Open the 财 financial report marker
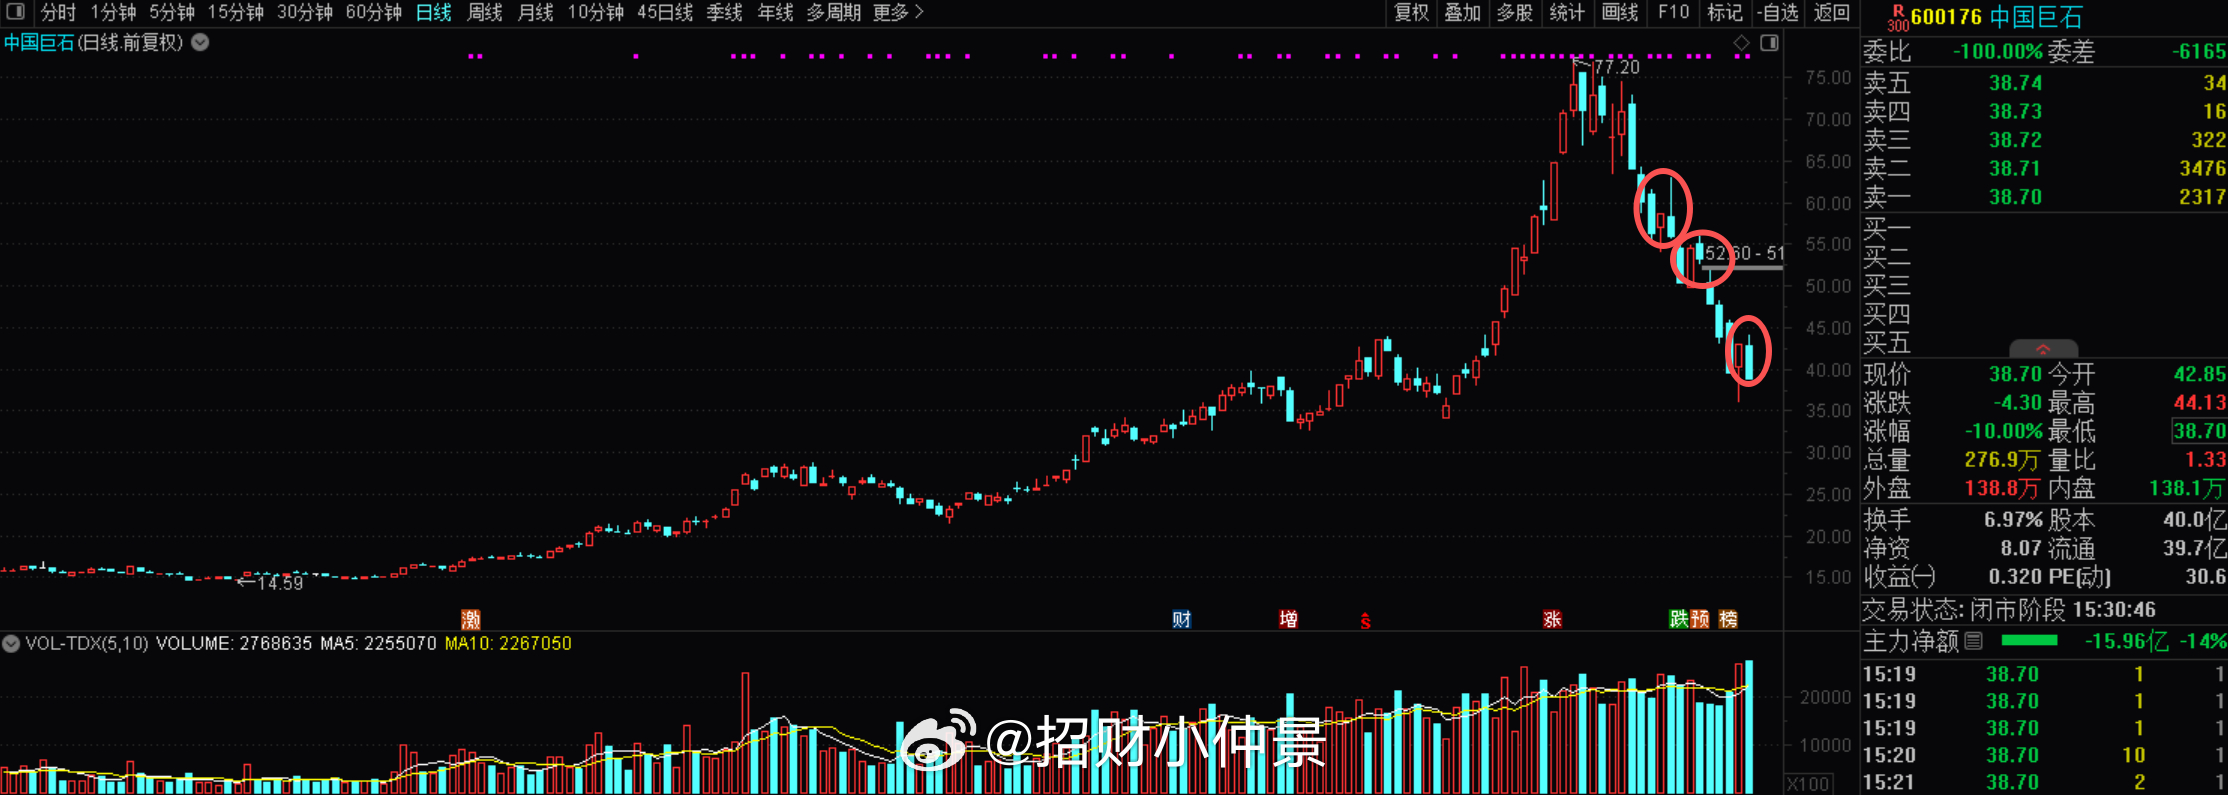Viewport: 2228px width, 795px height. (x=1181, y=619)
